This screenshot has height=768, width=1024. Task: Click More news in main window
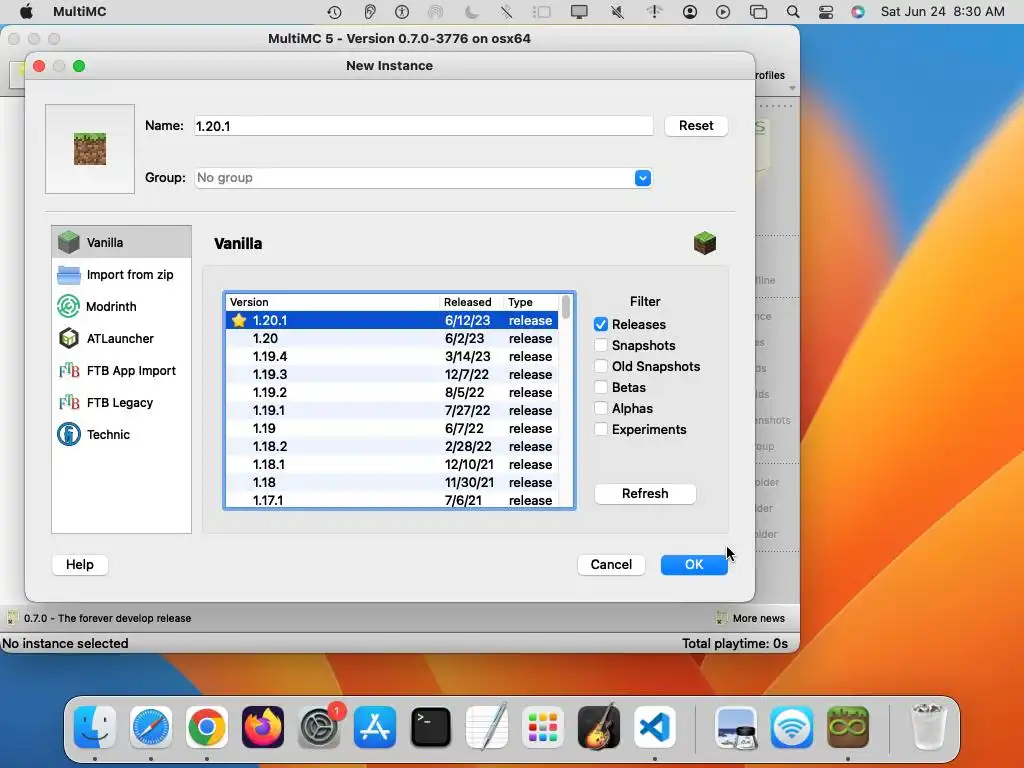pyautogui.click(x=752, y=618)
